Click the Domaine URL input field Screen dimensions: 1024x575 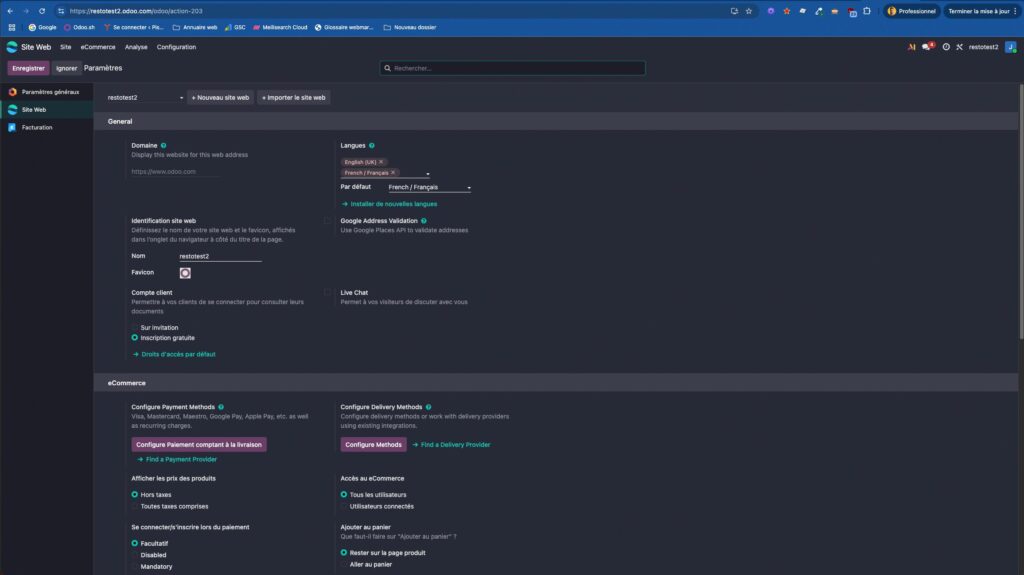tap(175, 172)
